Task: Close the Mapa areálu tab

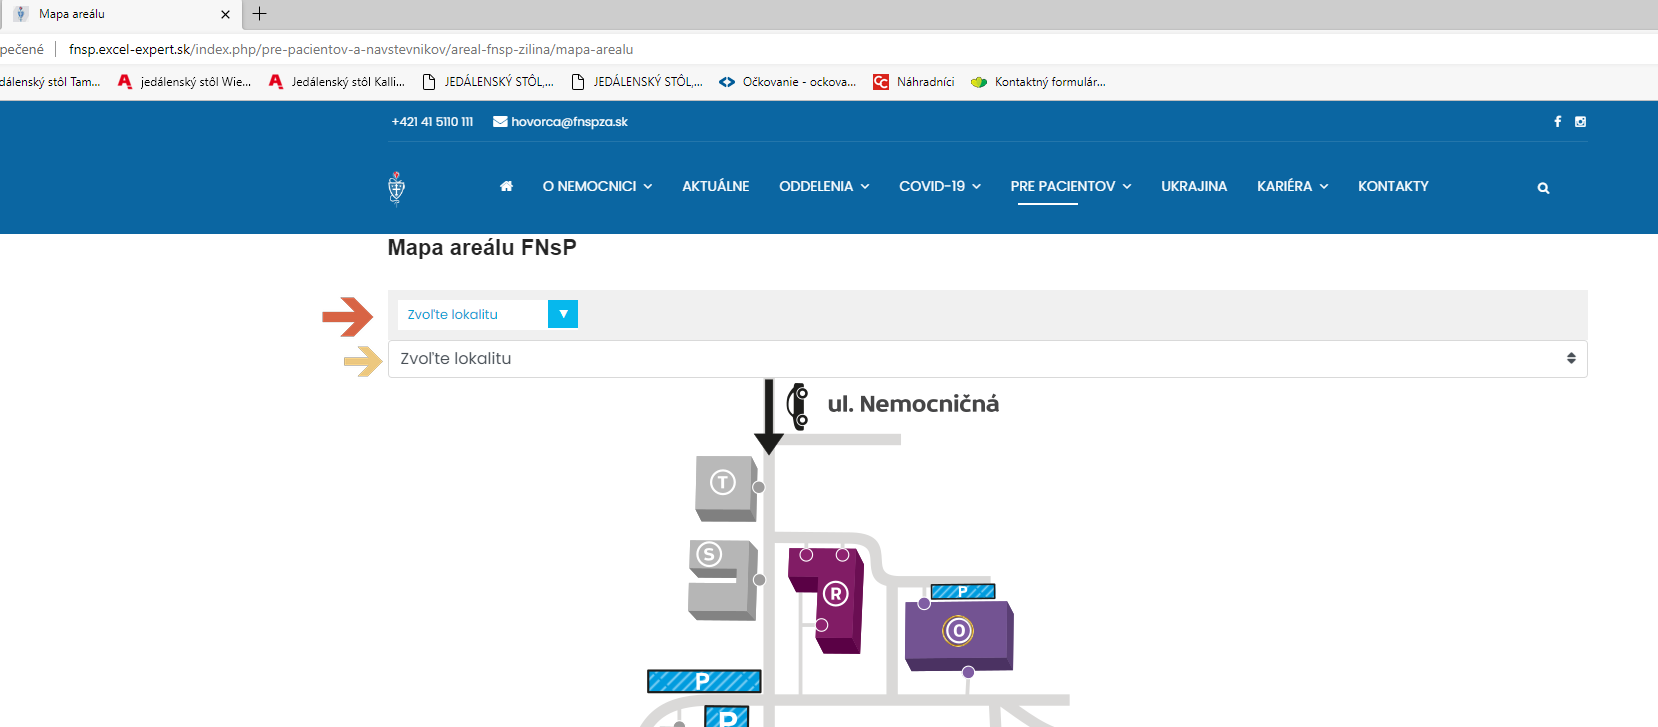Action: click(x=225, y=14)
